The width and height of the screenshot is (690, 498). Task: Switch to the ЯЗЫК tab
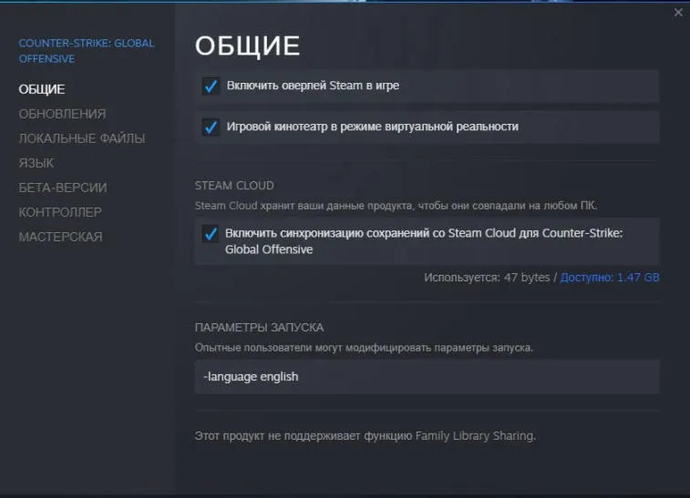(x=36, y=163)
